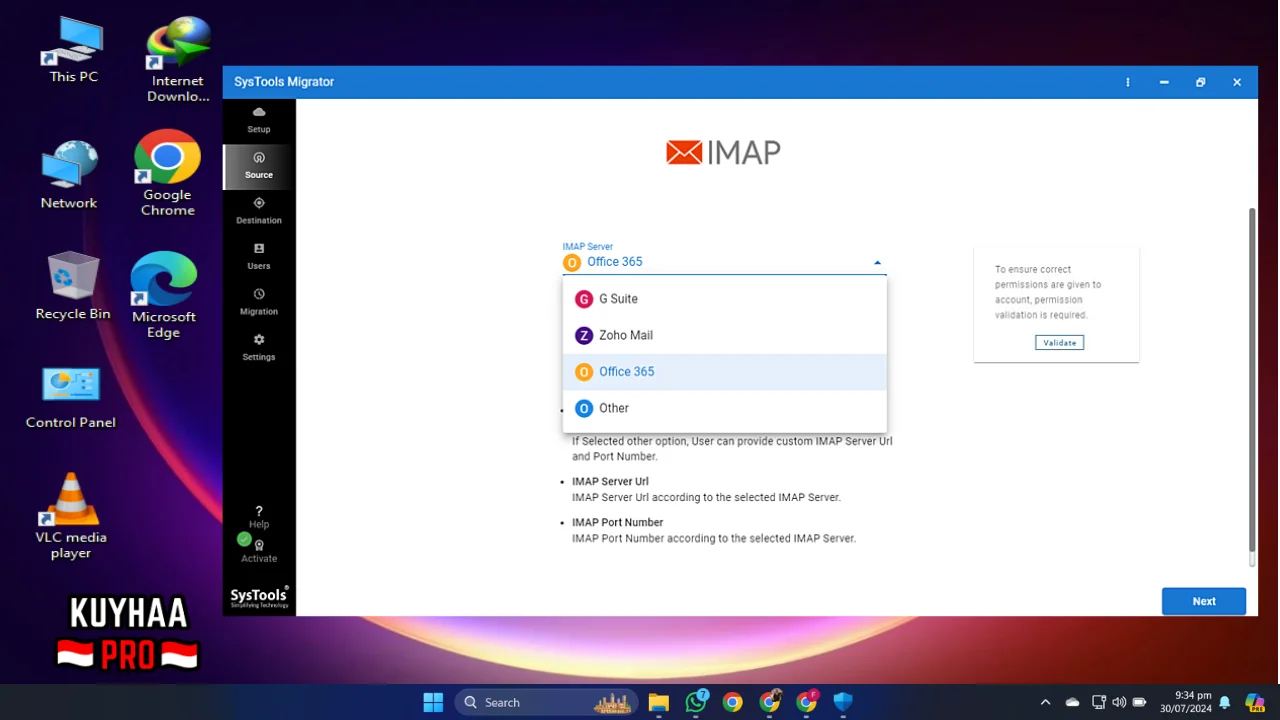Open the Setup step in sidebar
1280x720 pixels.
pyautogui.click(x=259, y=119)
